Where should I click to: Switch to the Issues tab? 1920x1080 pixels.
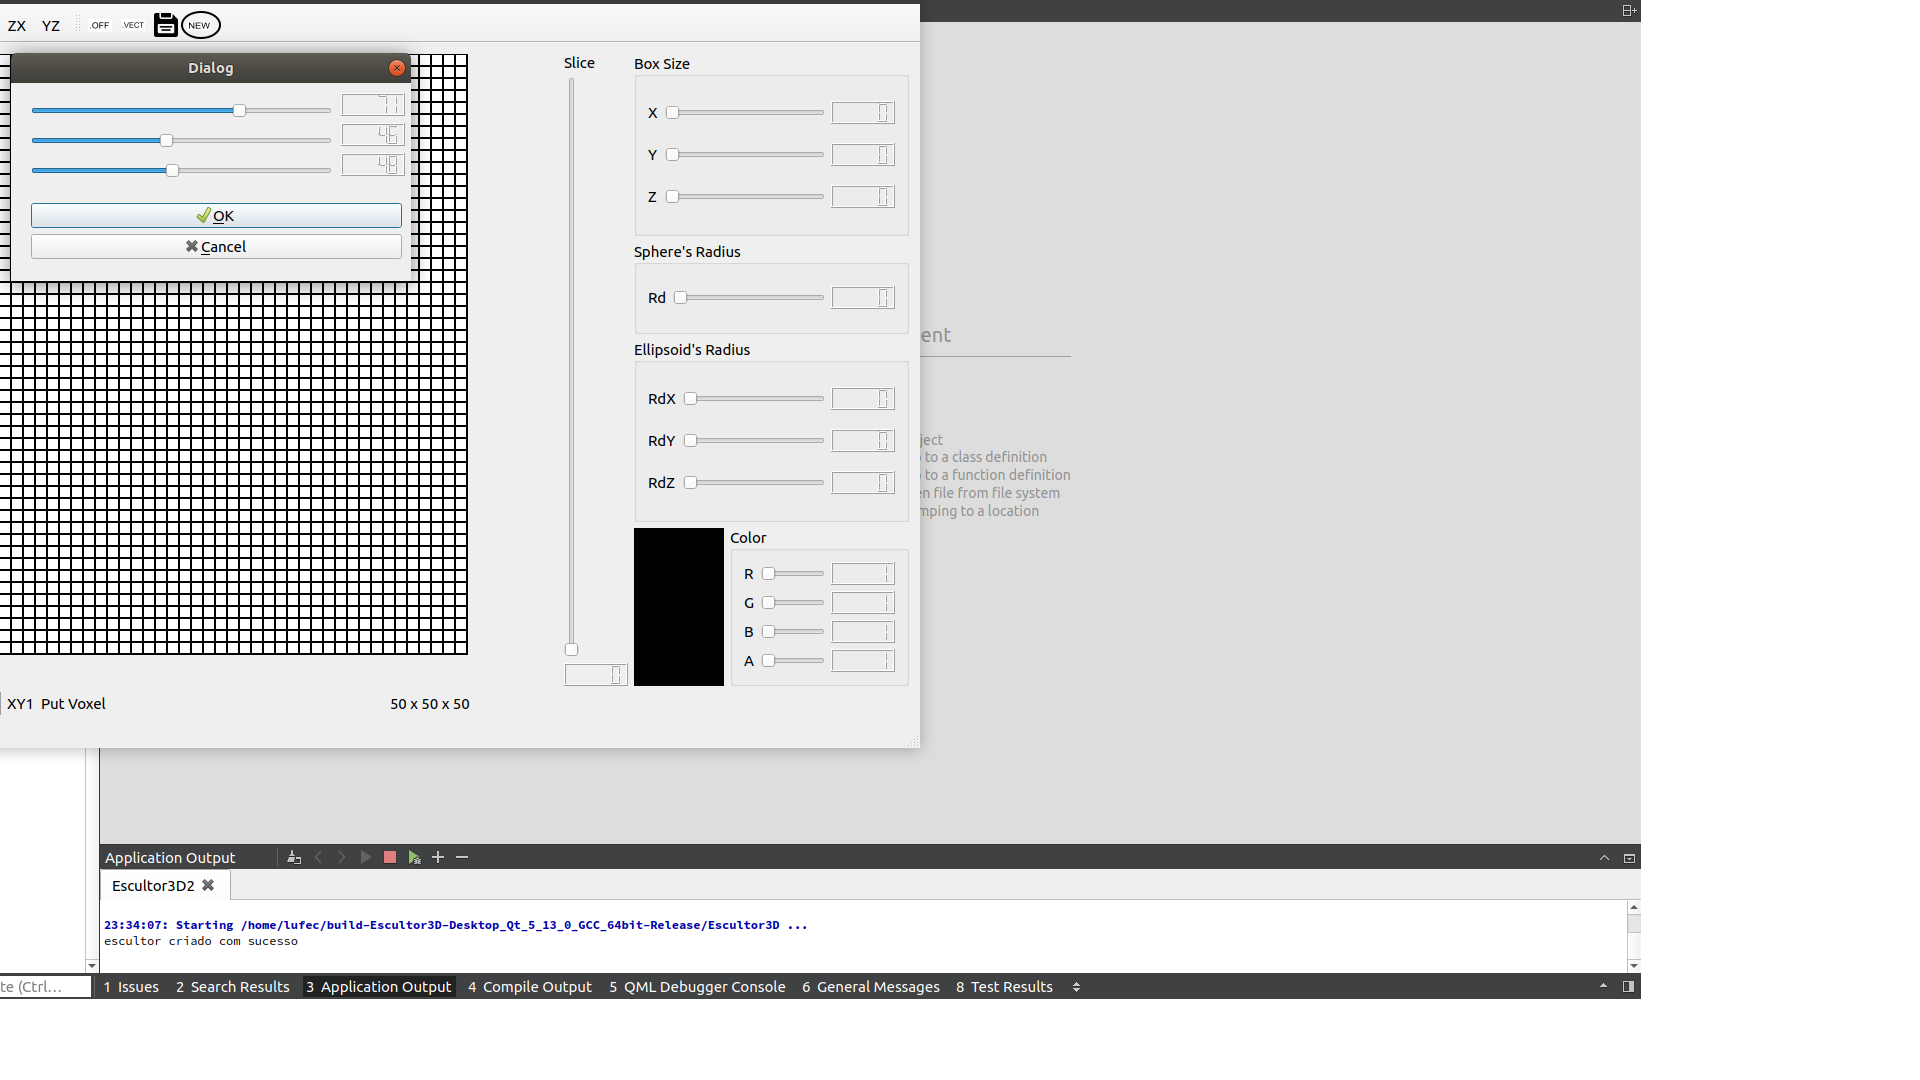click(131, 986)
